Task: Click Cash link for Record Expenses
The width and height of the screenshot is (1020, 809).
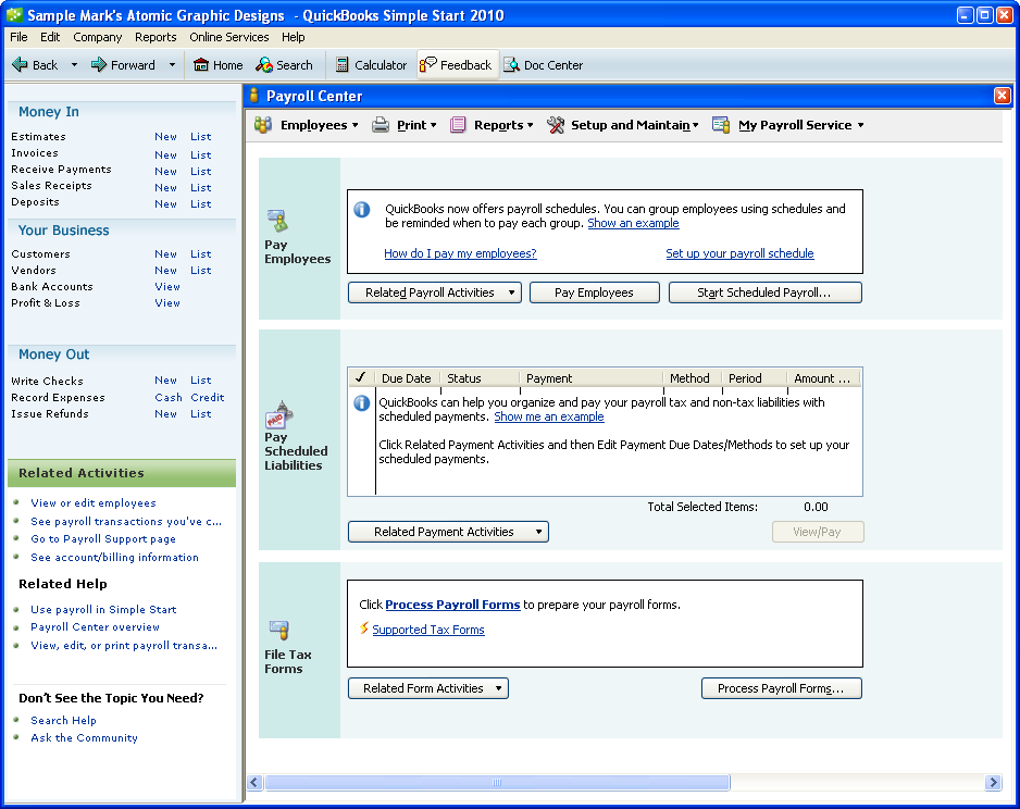Action: coord(168,397)
